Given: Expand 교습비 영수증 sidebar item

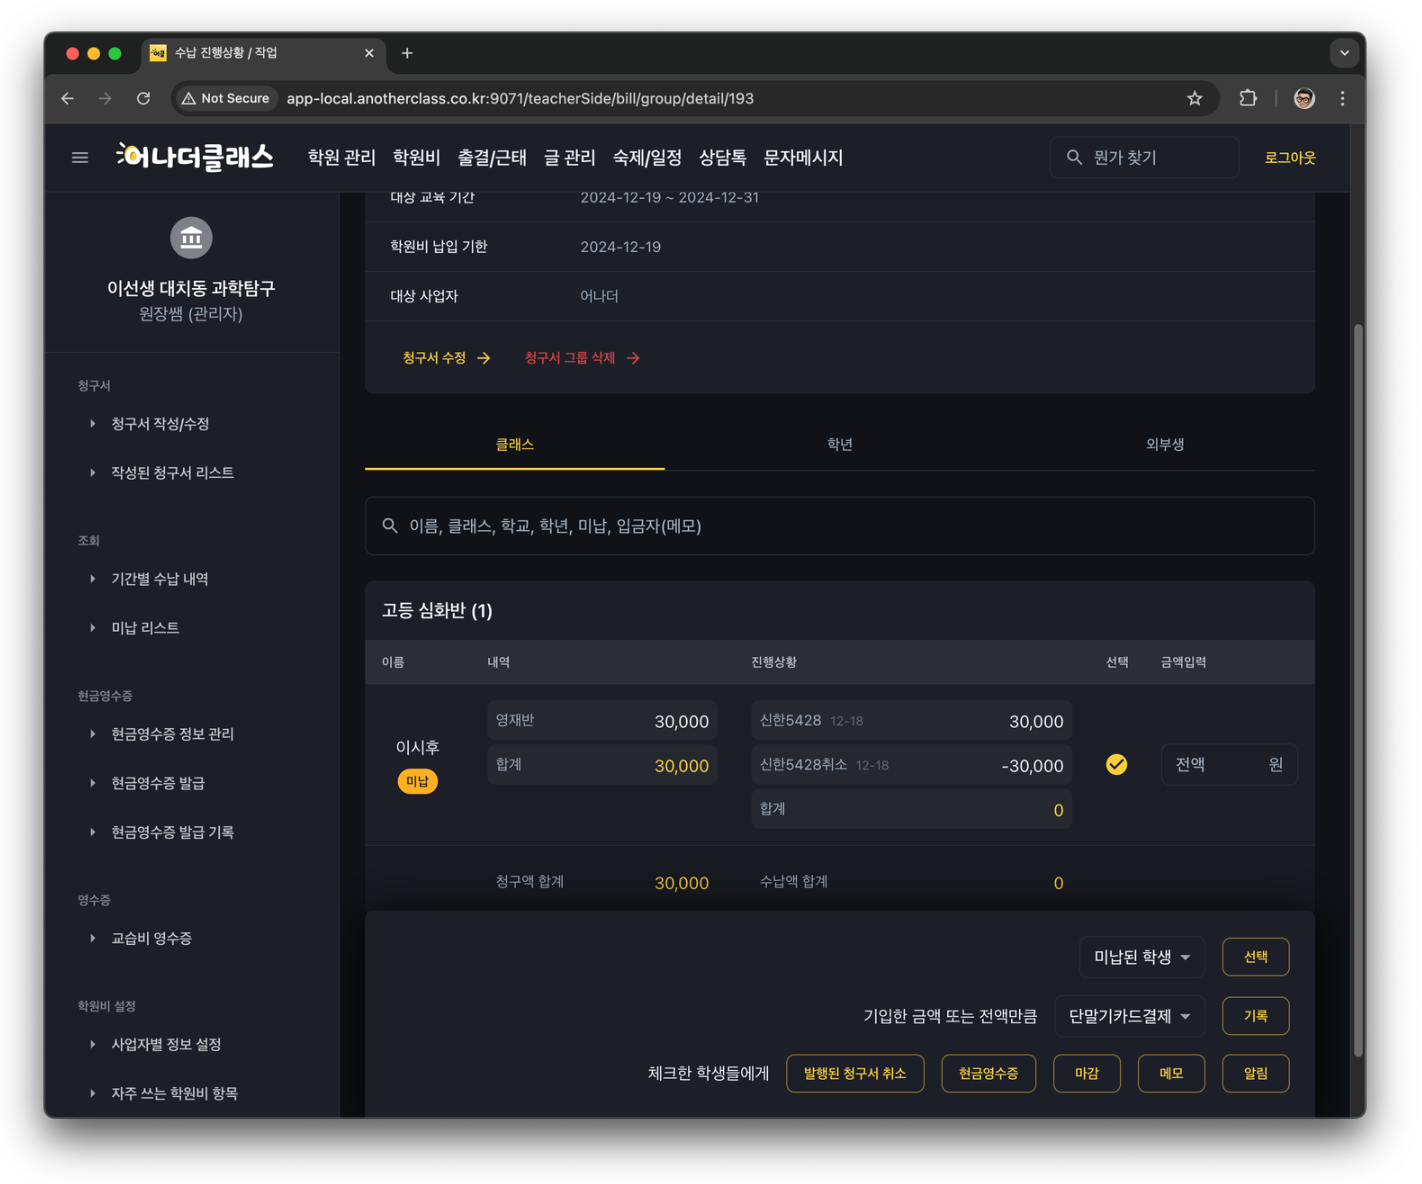Looking at the screenshot, I should click(151, 938).
